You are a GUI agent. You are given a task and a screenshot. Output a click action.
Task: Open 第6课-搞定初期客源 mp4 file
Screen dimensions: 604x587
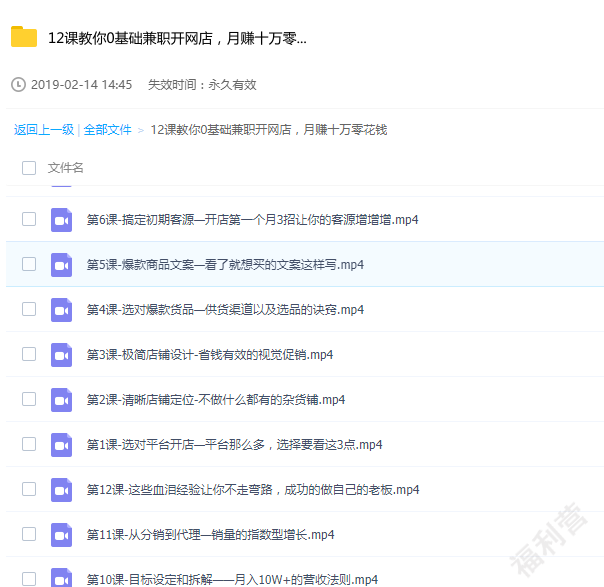coord(252,220)
